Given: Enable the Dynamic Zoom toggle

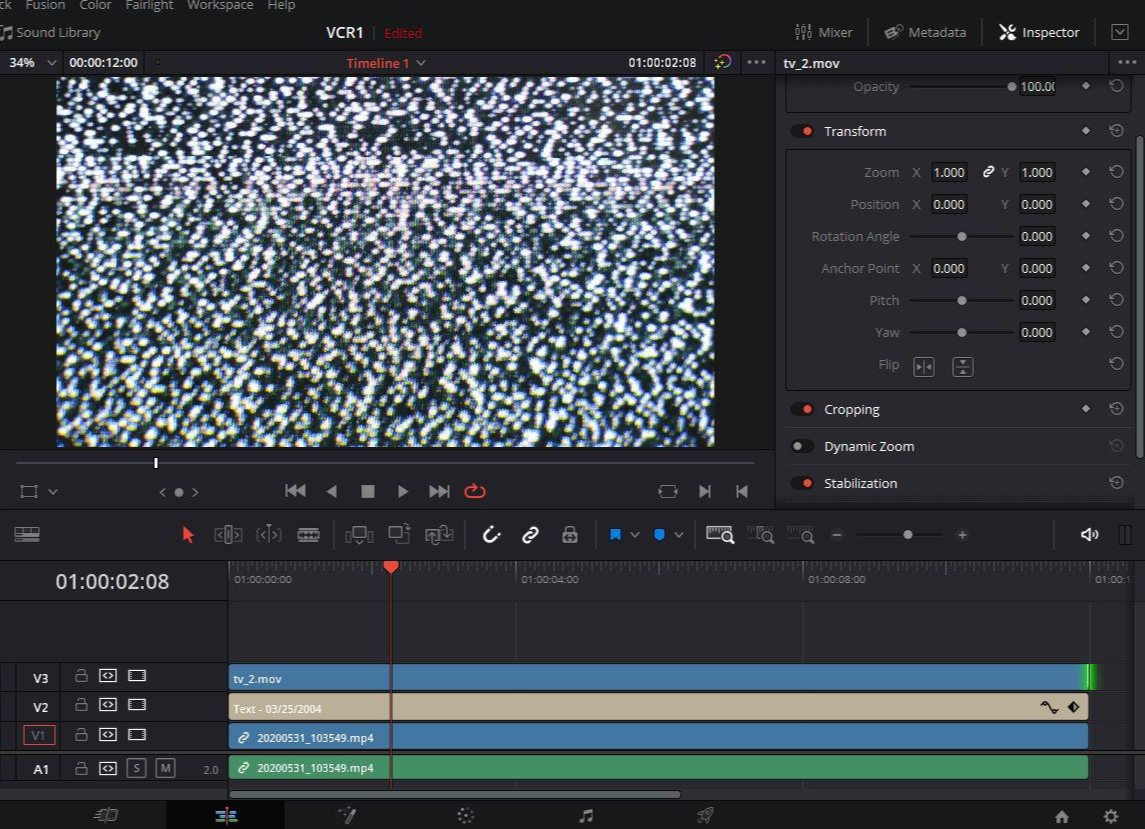Looking at the screenshot, I should 803,446.
